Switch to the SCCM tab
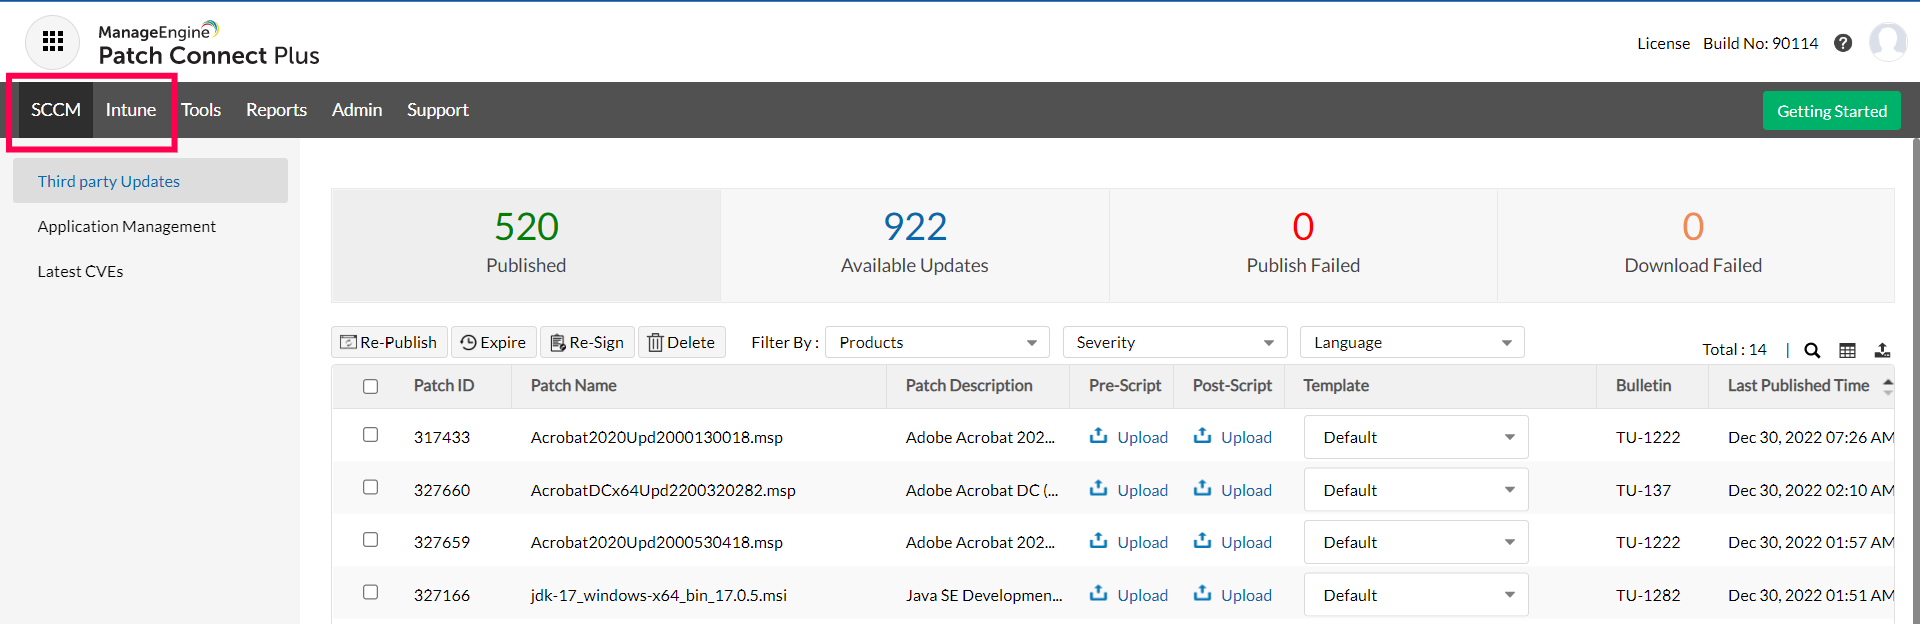 click(56, 110)
